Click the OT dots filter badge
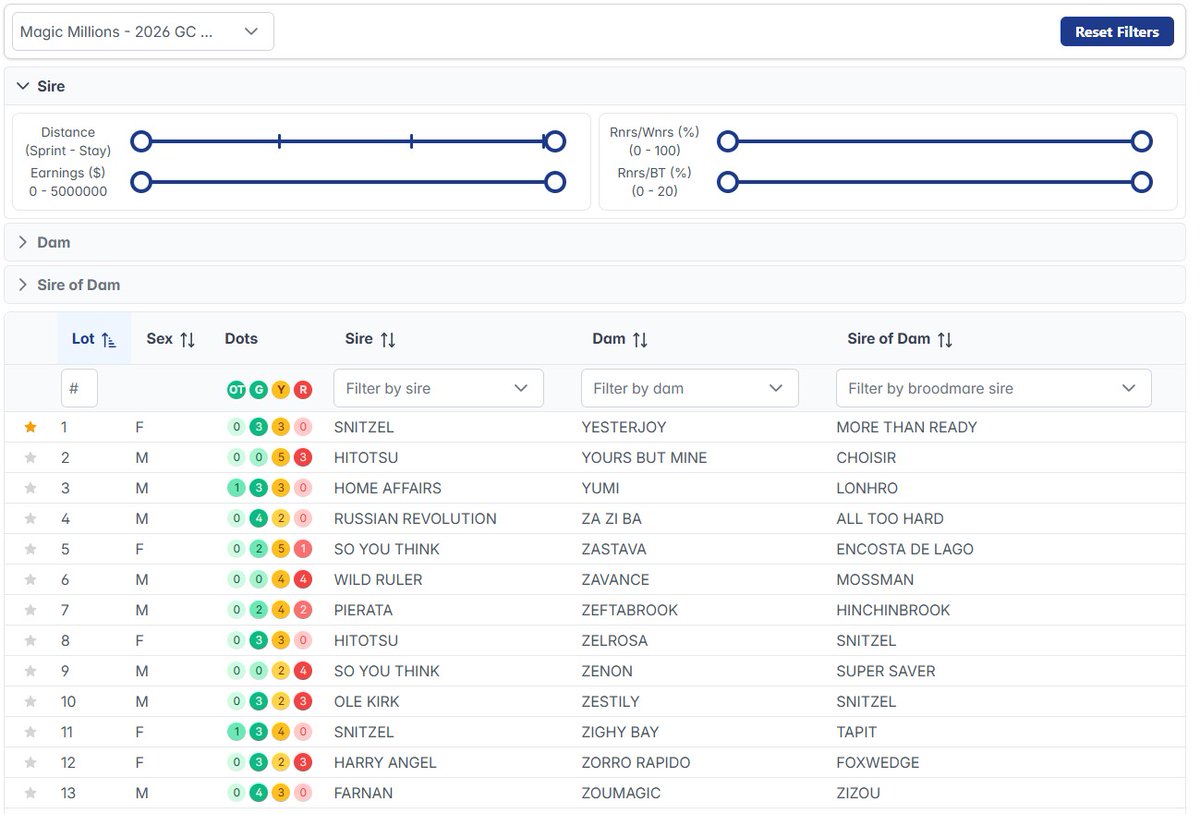 pos(236,390)
